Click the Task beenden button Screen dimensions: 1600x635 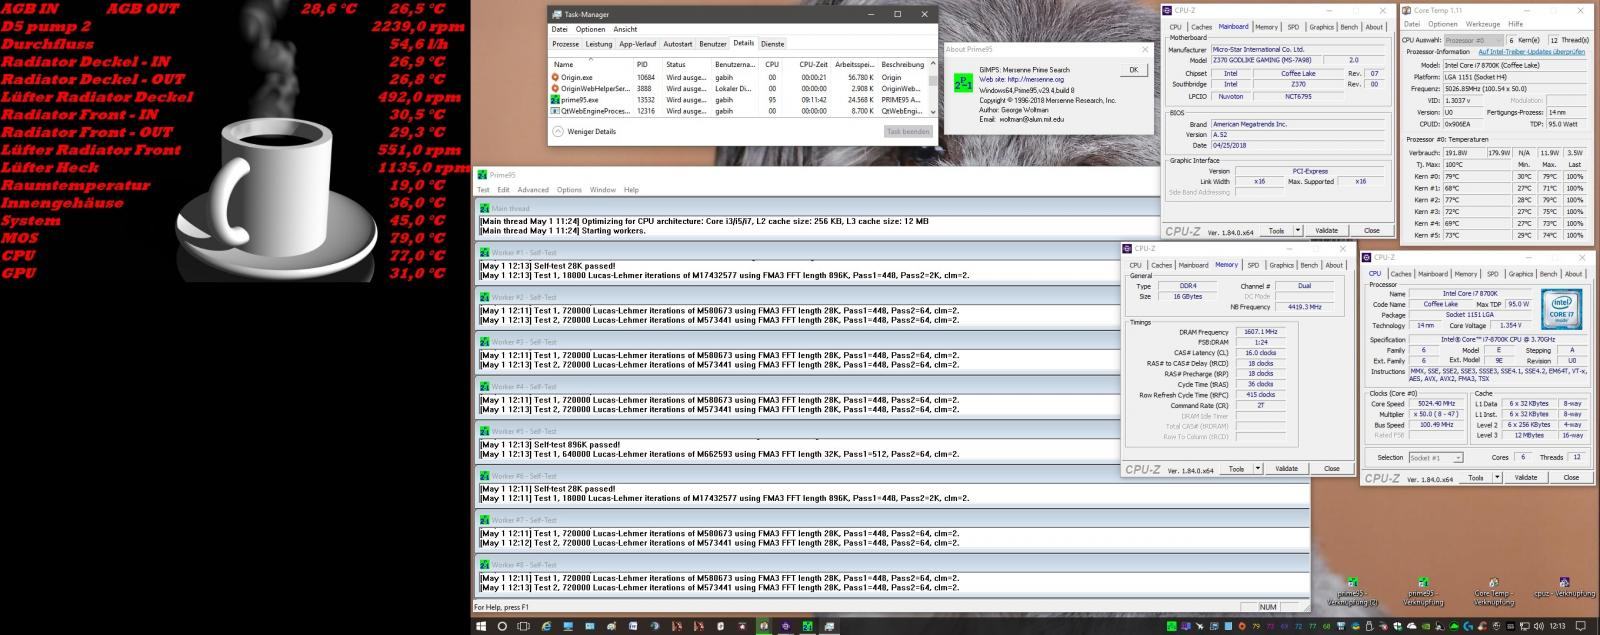pos(909,131)
